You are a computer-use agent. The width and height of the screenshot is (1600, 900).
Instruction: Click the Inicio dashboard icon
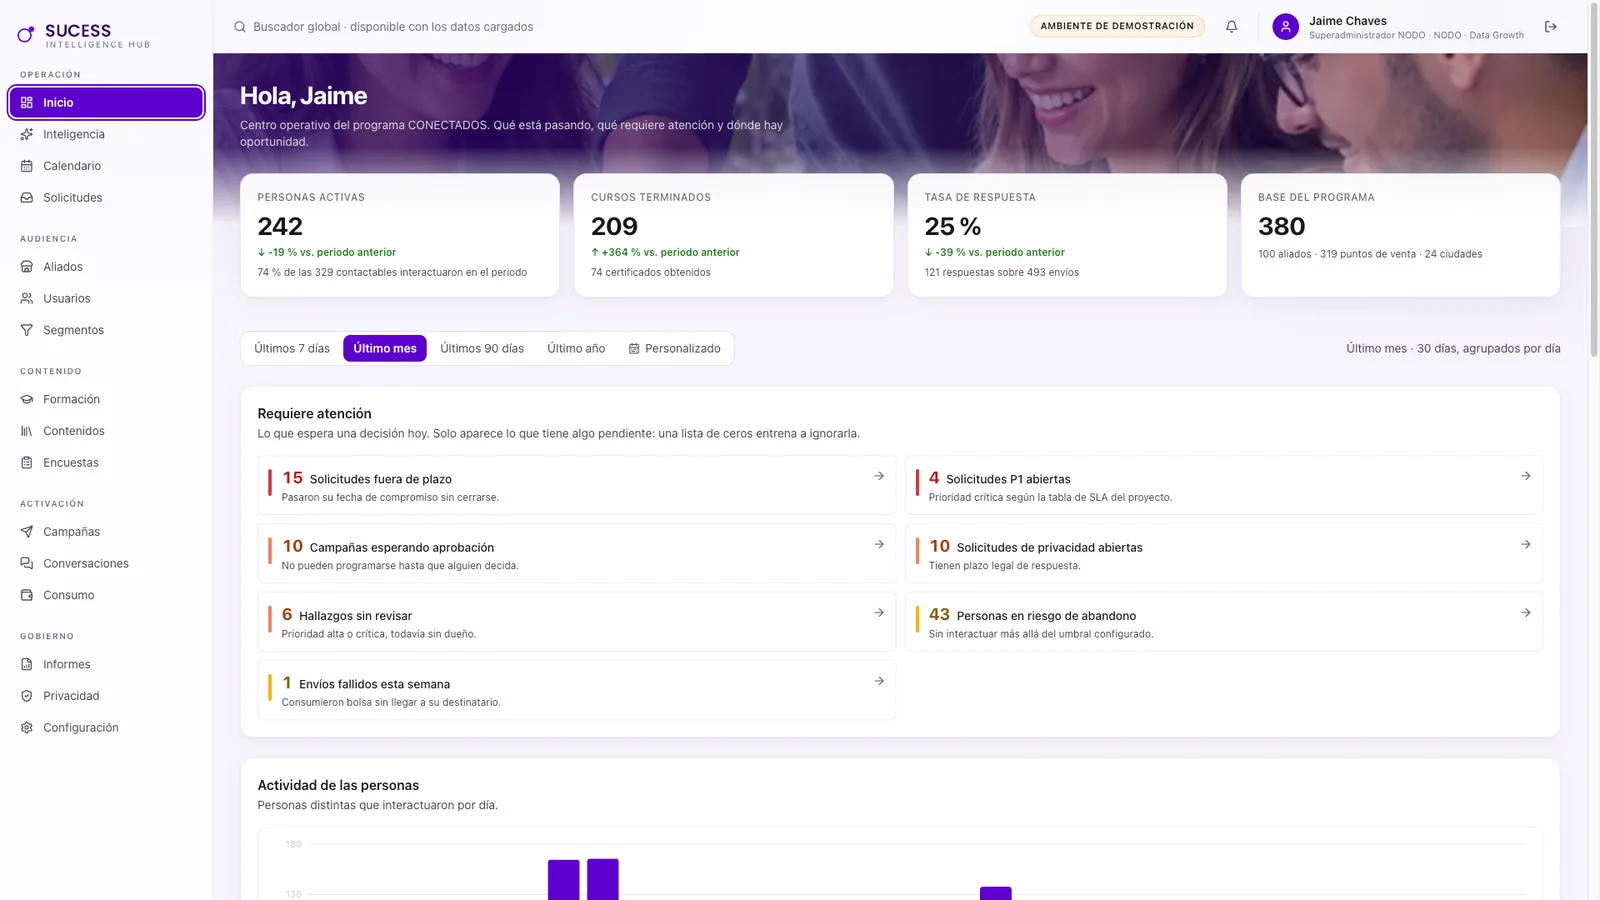point(27,103)
